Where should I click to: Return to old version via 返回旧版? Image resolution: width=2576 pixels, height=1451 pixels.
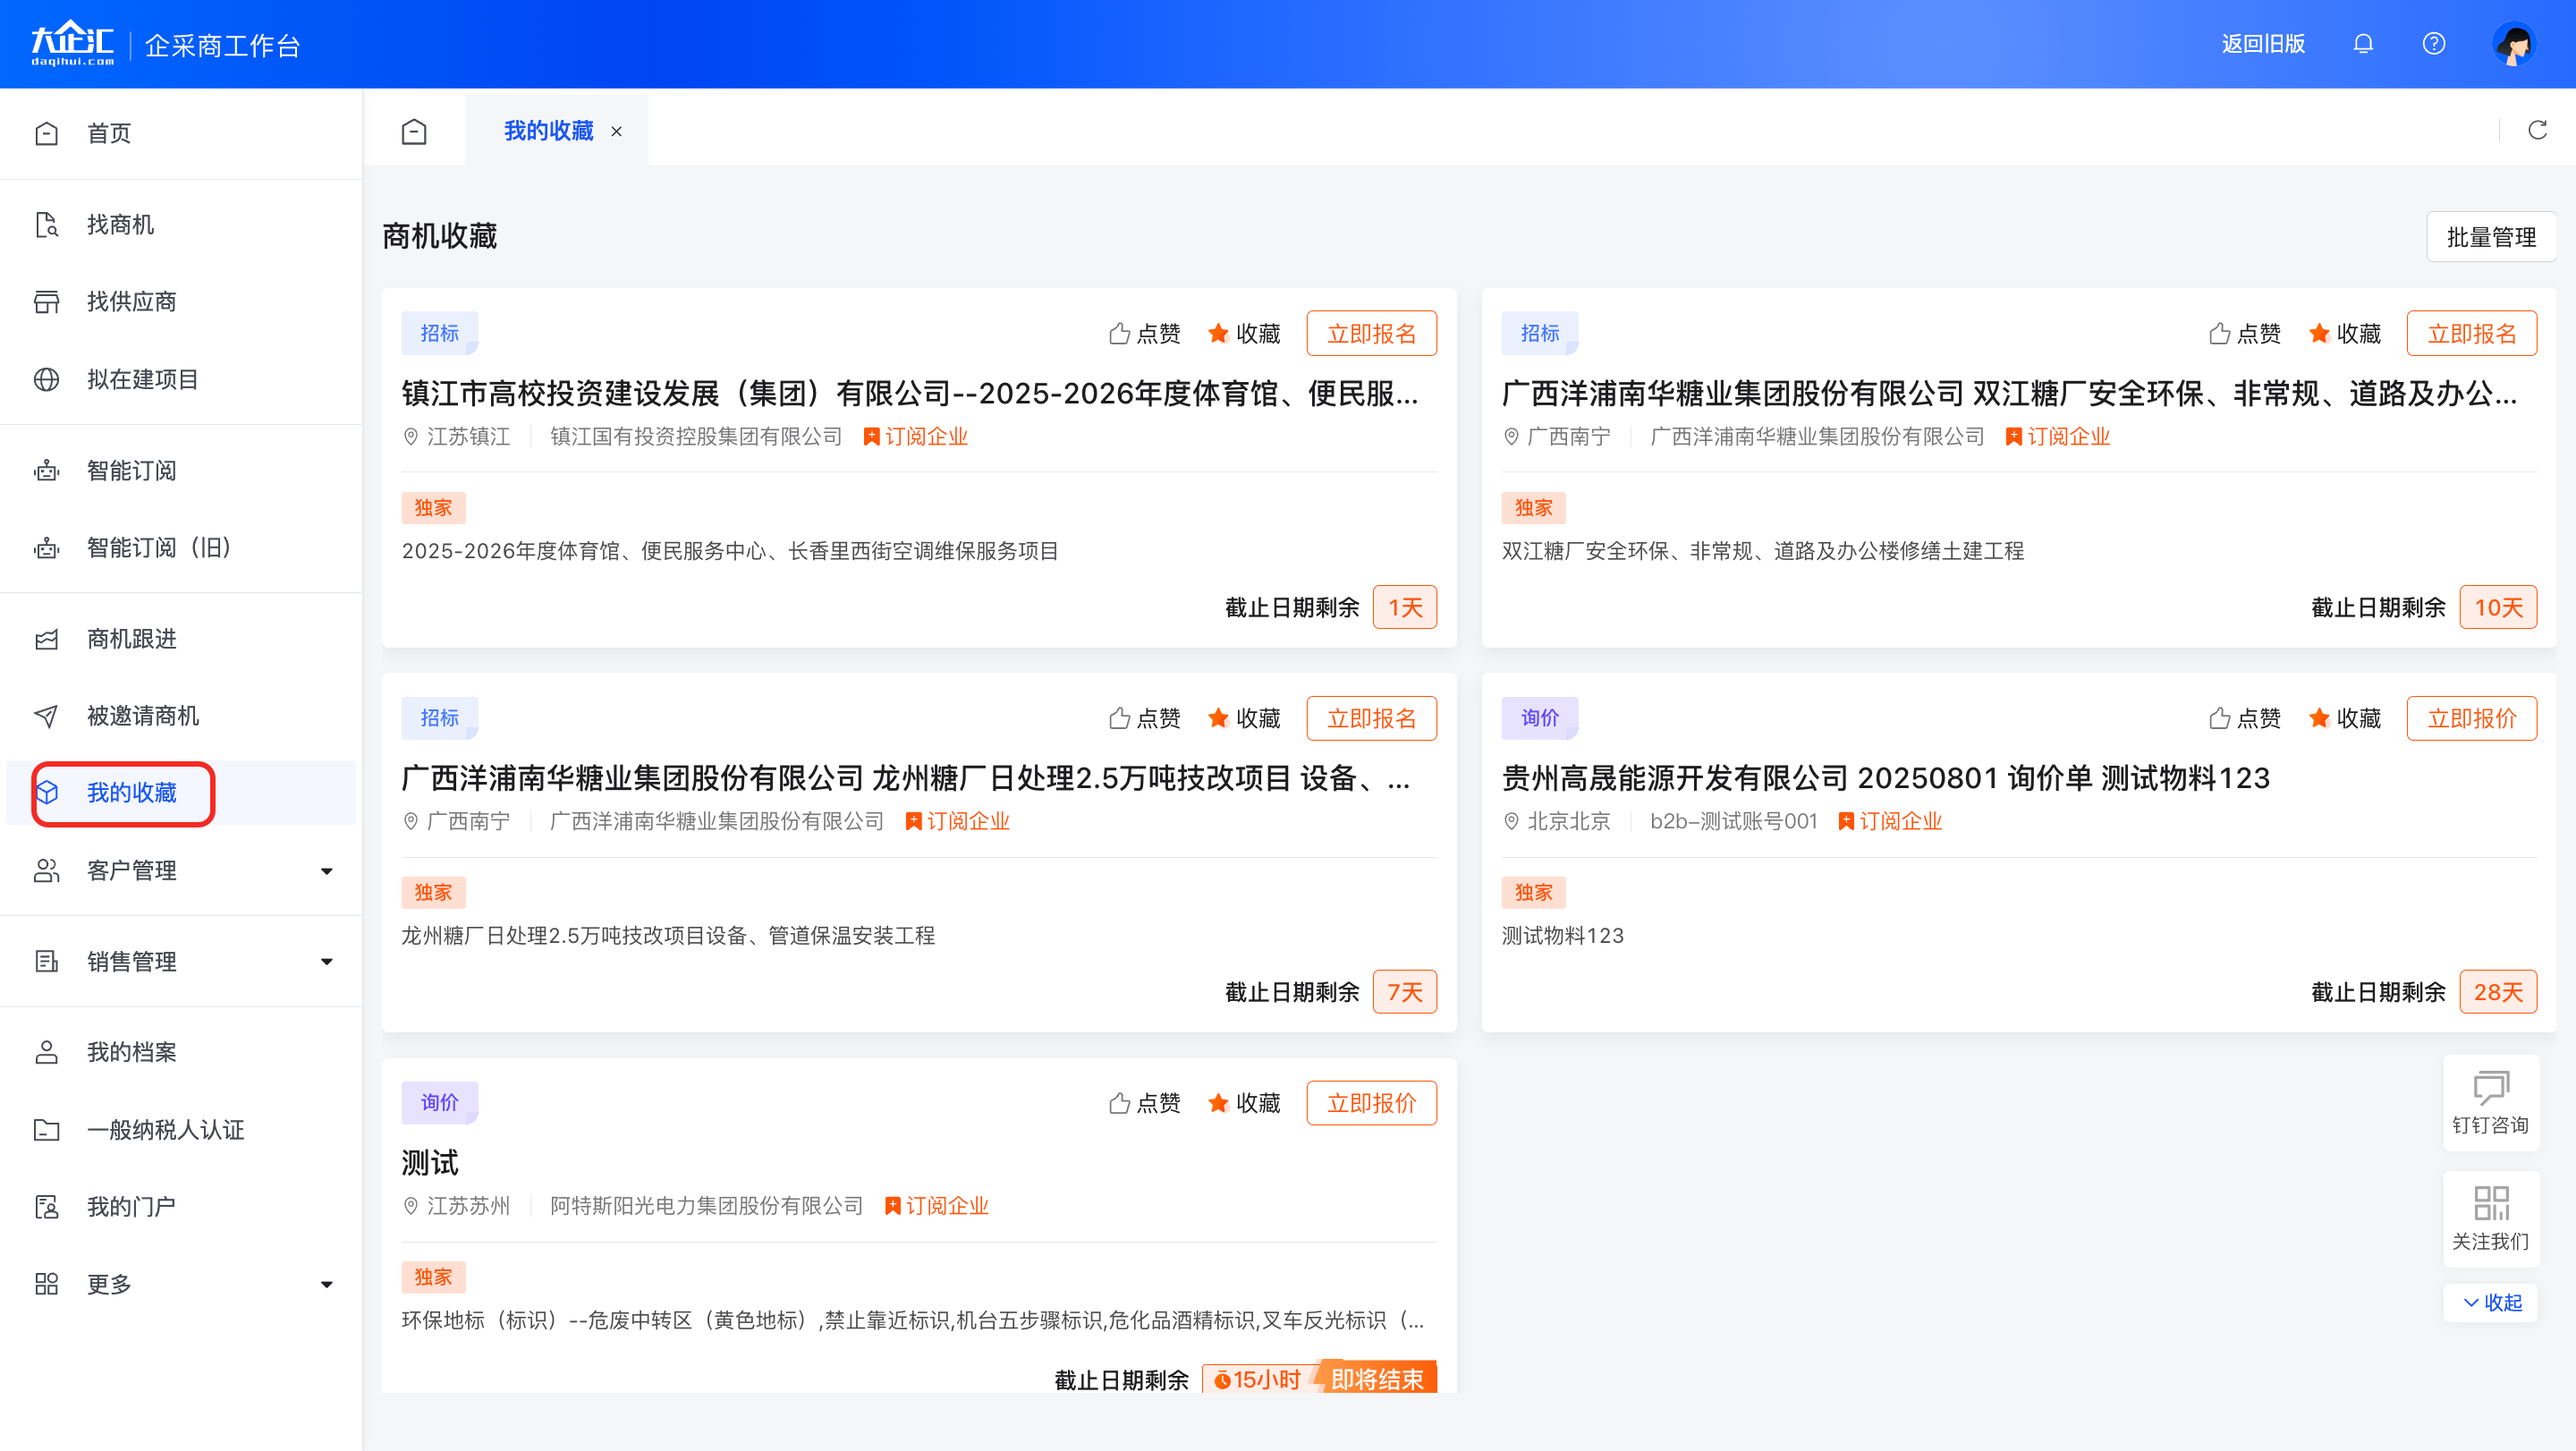tap(2263, 44)
